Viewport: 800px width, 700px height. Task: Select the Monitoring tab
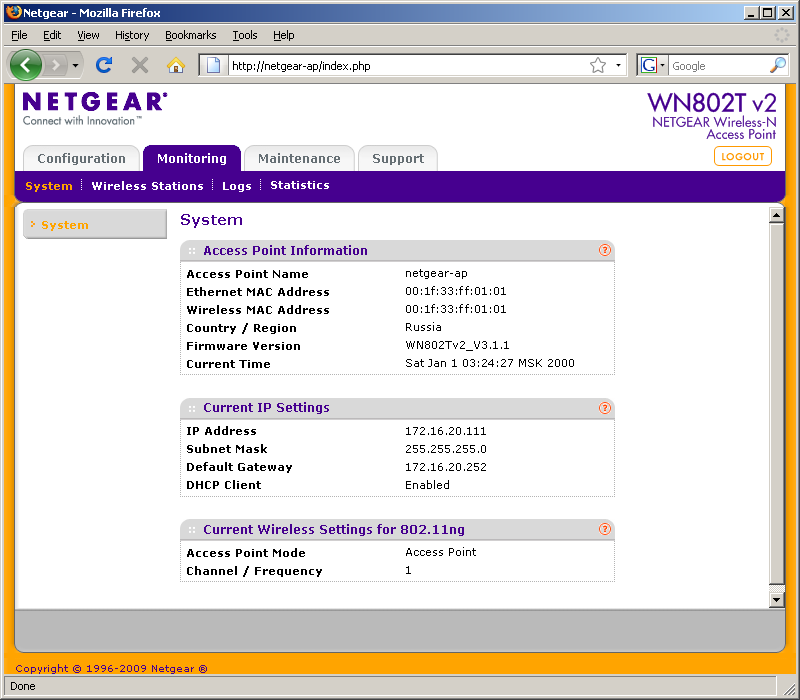point(192,159)
